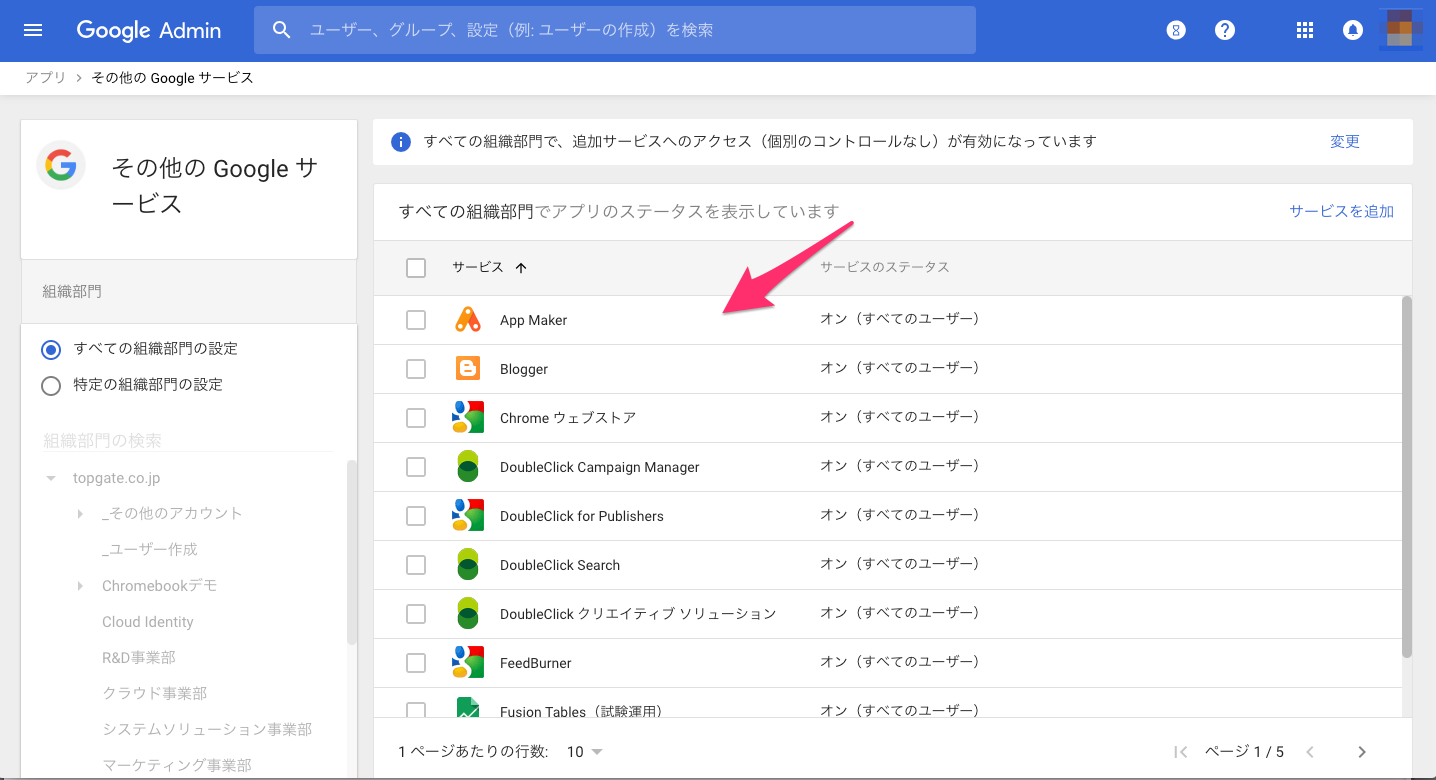Viewport: 1436px width, 780px height.
Task: Go to the first page of results
Action: point(1180,752)
